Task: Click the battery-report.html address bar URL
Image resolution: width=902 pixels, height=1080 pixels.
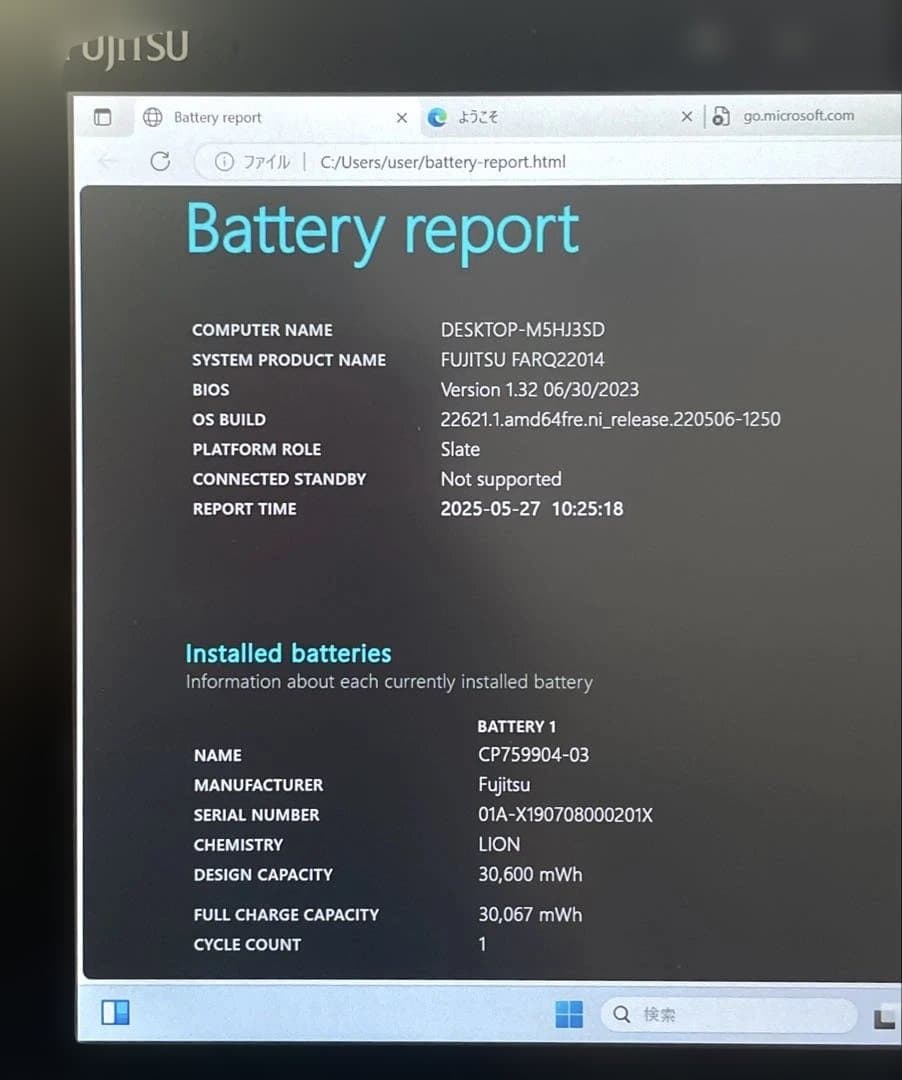Action: tap(442, 162)
